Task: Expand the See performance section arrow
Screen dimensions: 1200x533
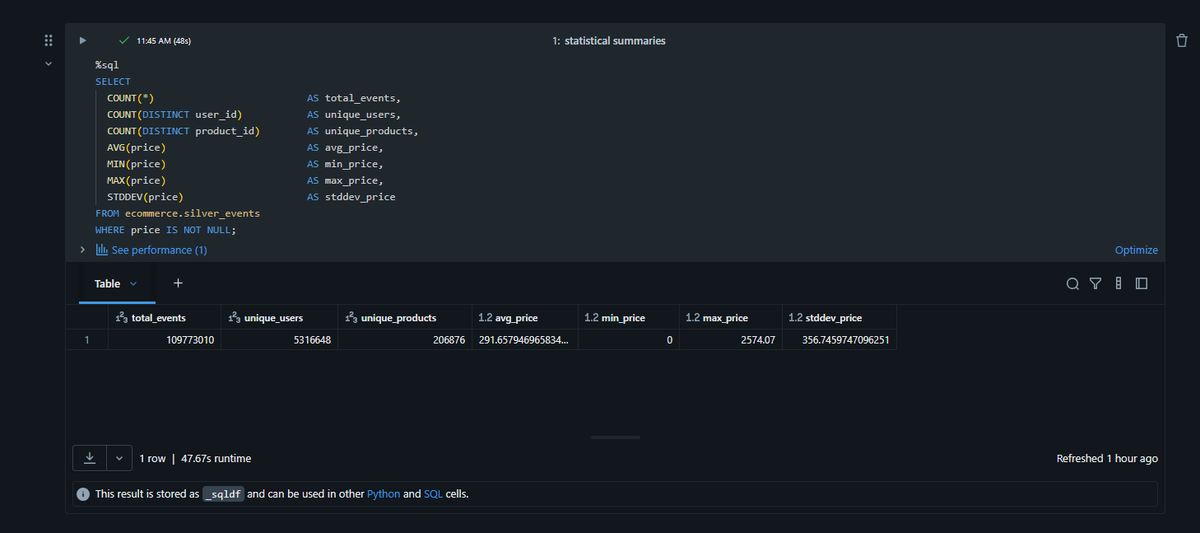Action: click(x=83, y=249)
